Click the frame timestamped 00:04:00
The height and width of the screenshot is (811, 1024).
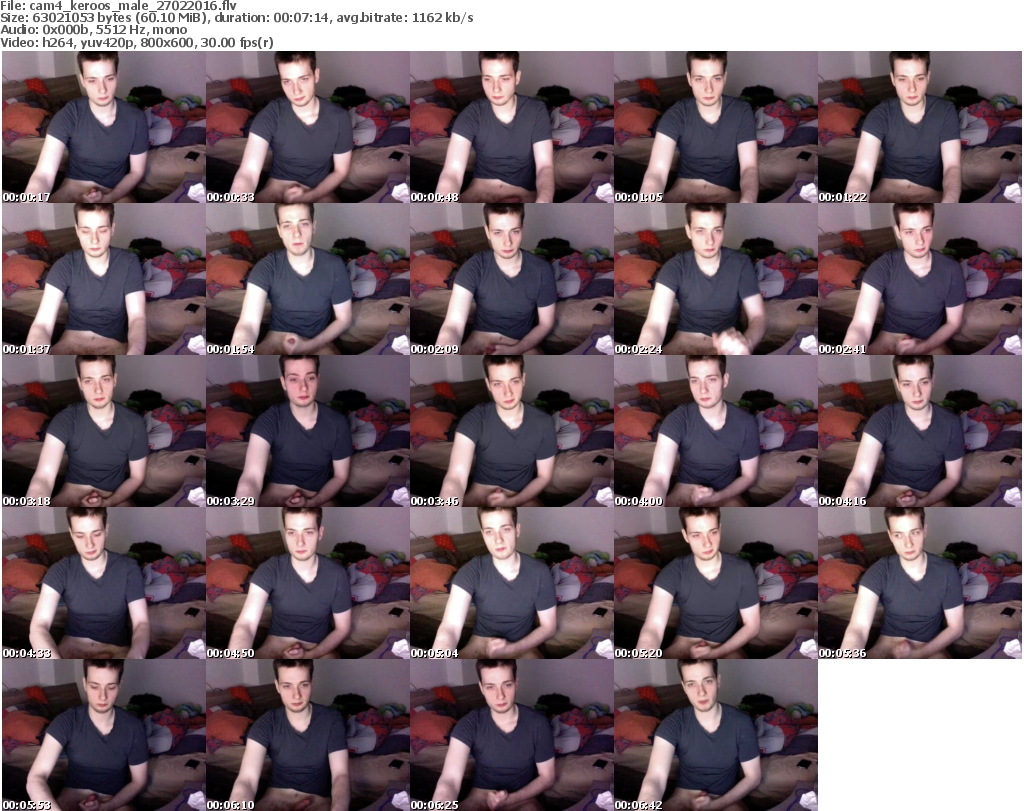pyautogui.click(x=715, y=431)
